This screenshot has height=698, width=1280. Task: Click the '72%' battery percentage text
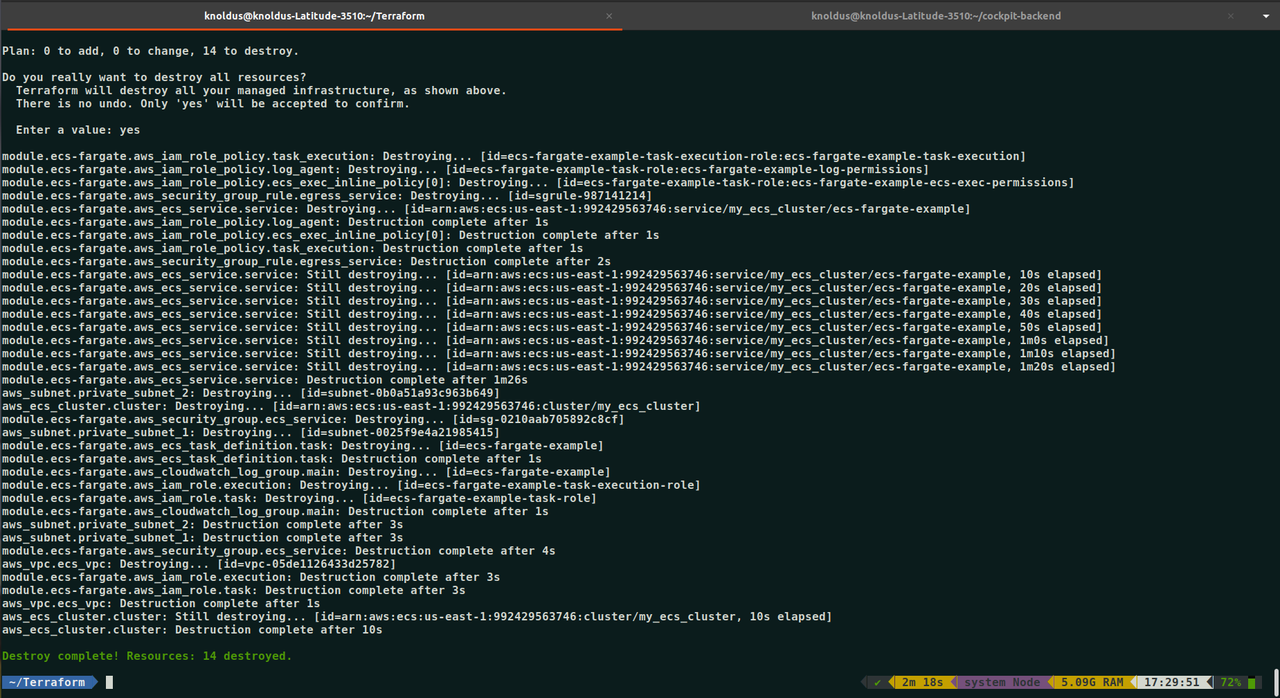1230,683
